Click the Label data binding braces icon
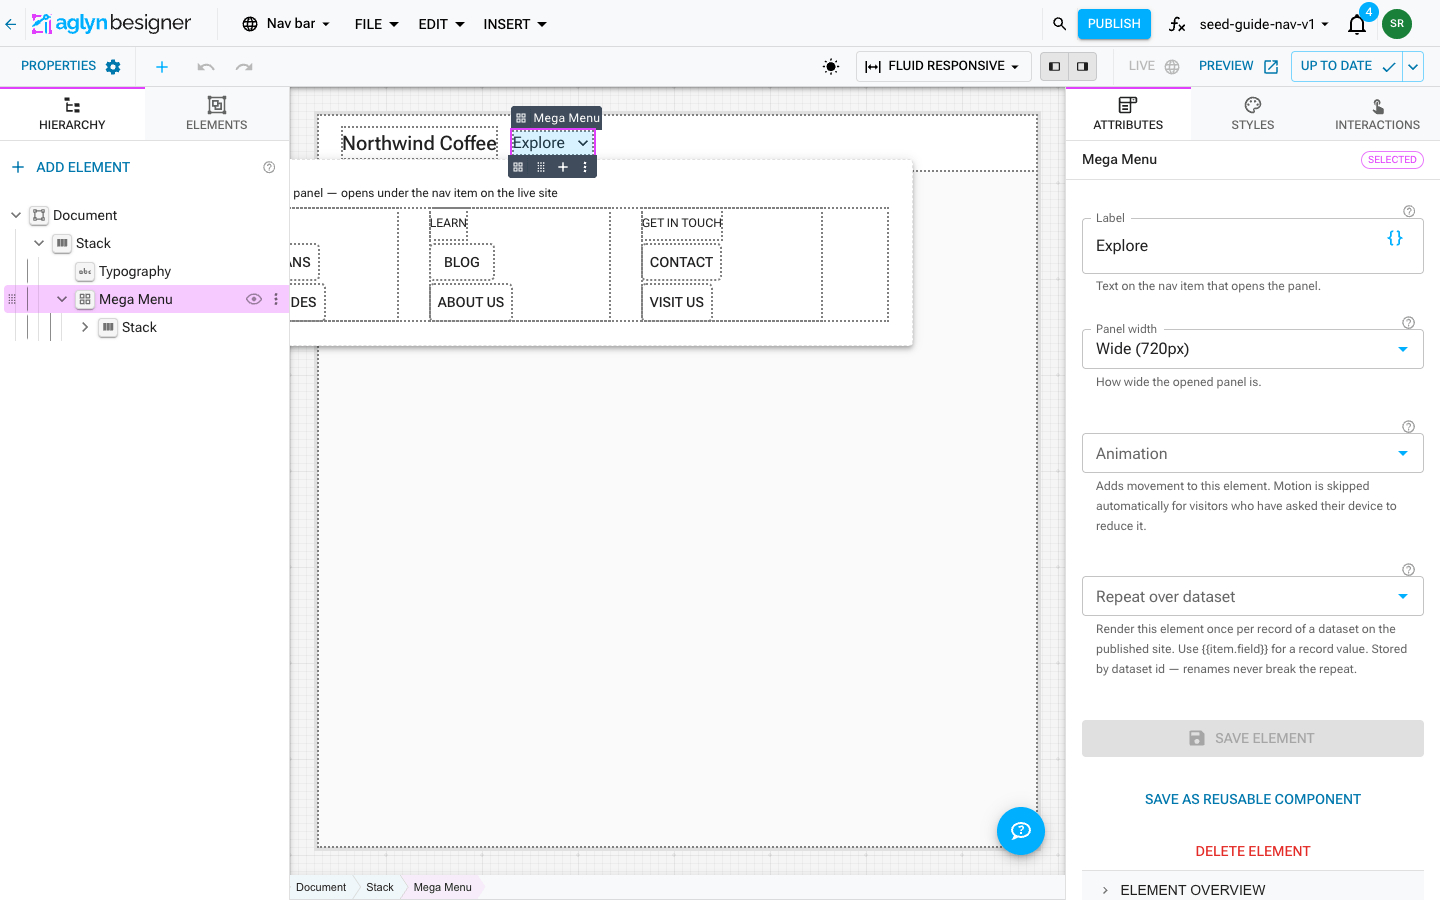This screenshot has height=900, width=1440. (1395, 238)
